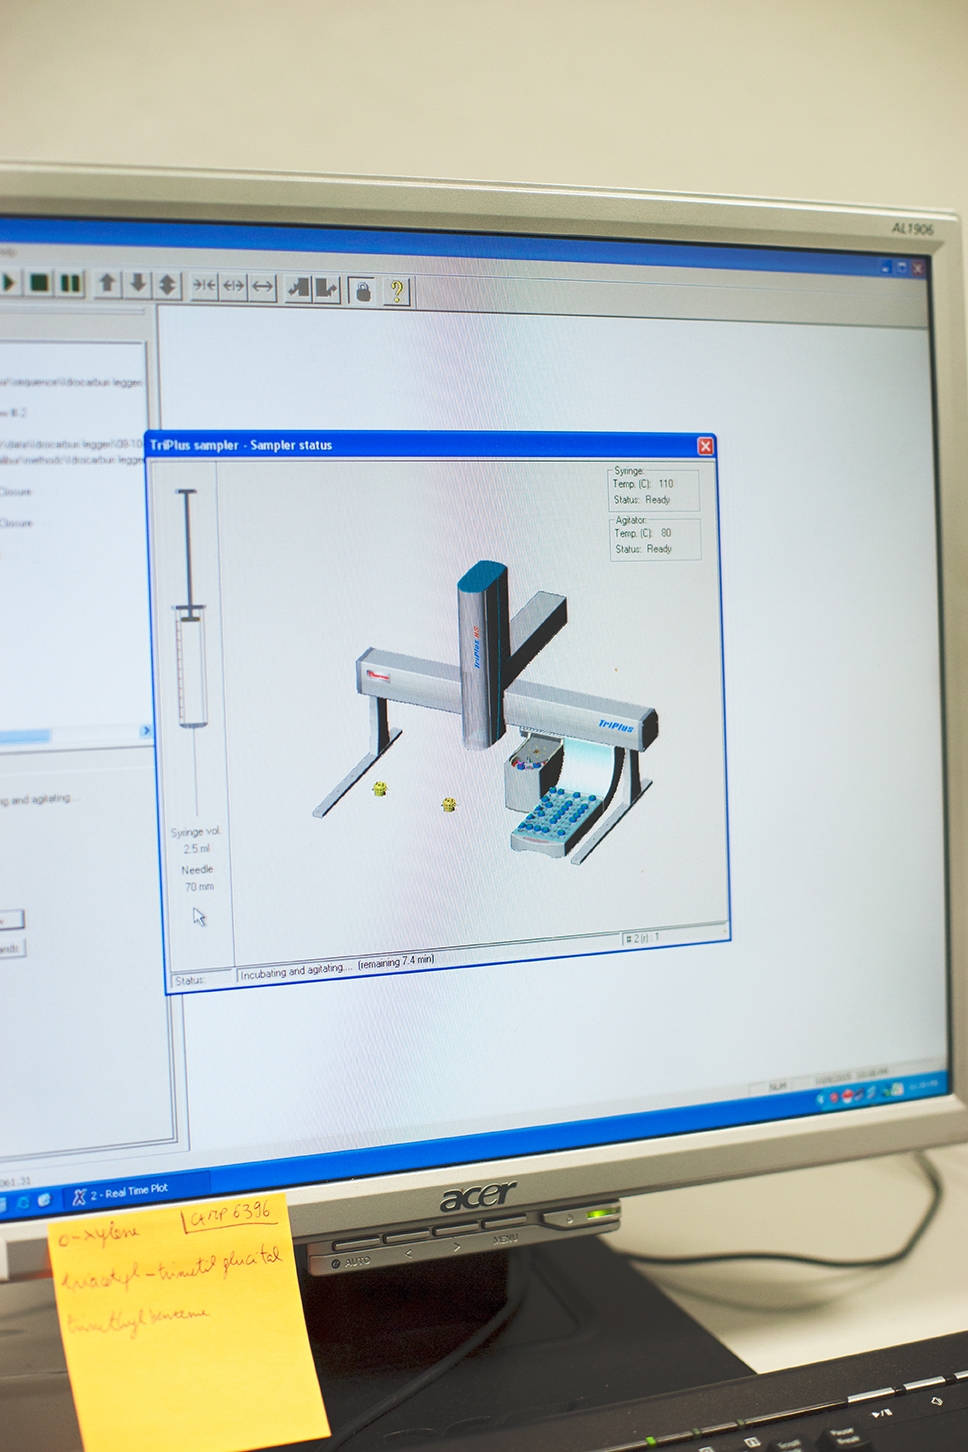Click the sample number status field #2
Image resolution: width=968 pixels, height=1452 pixels.
[672, 937]
